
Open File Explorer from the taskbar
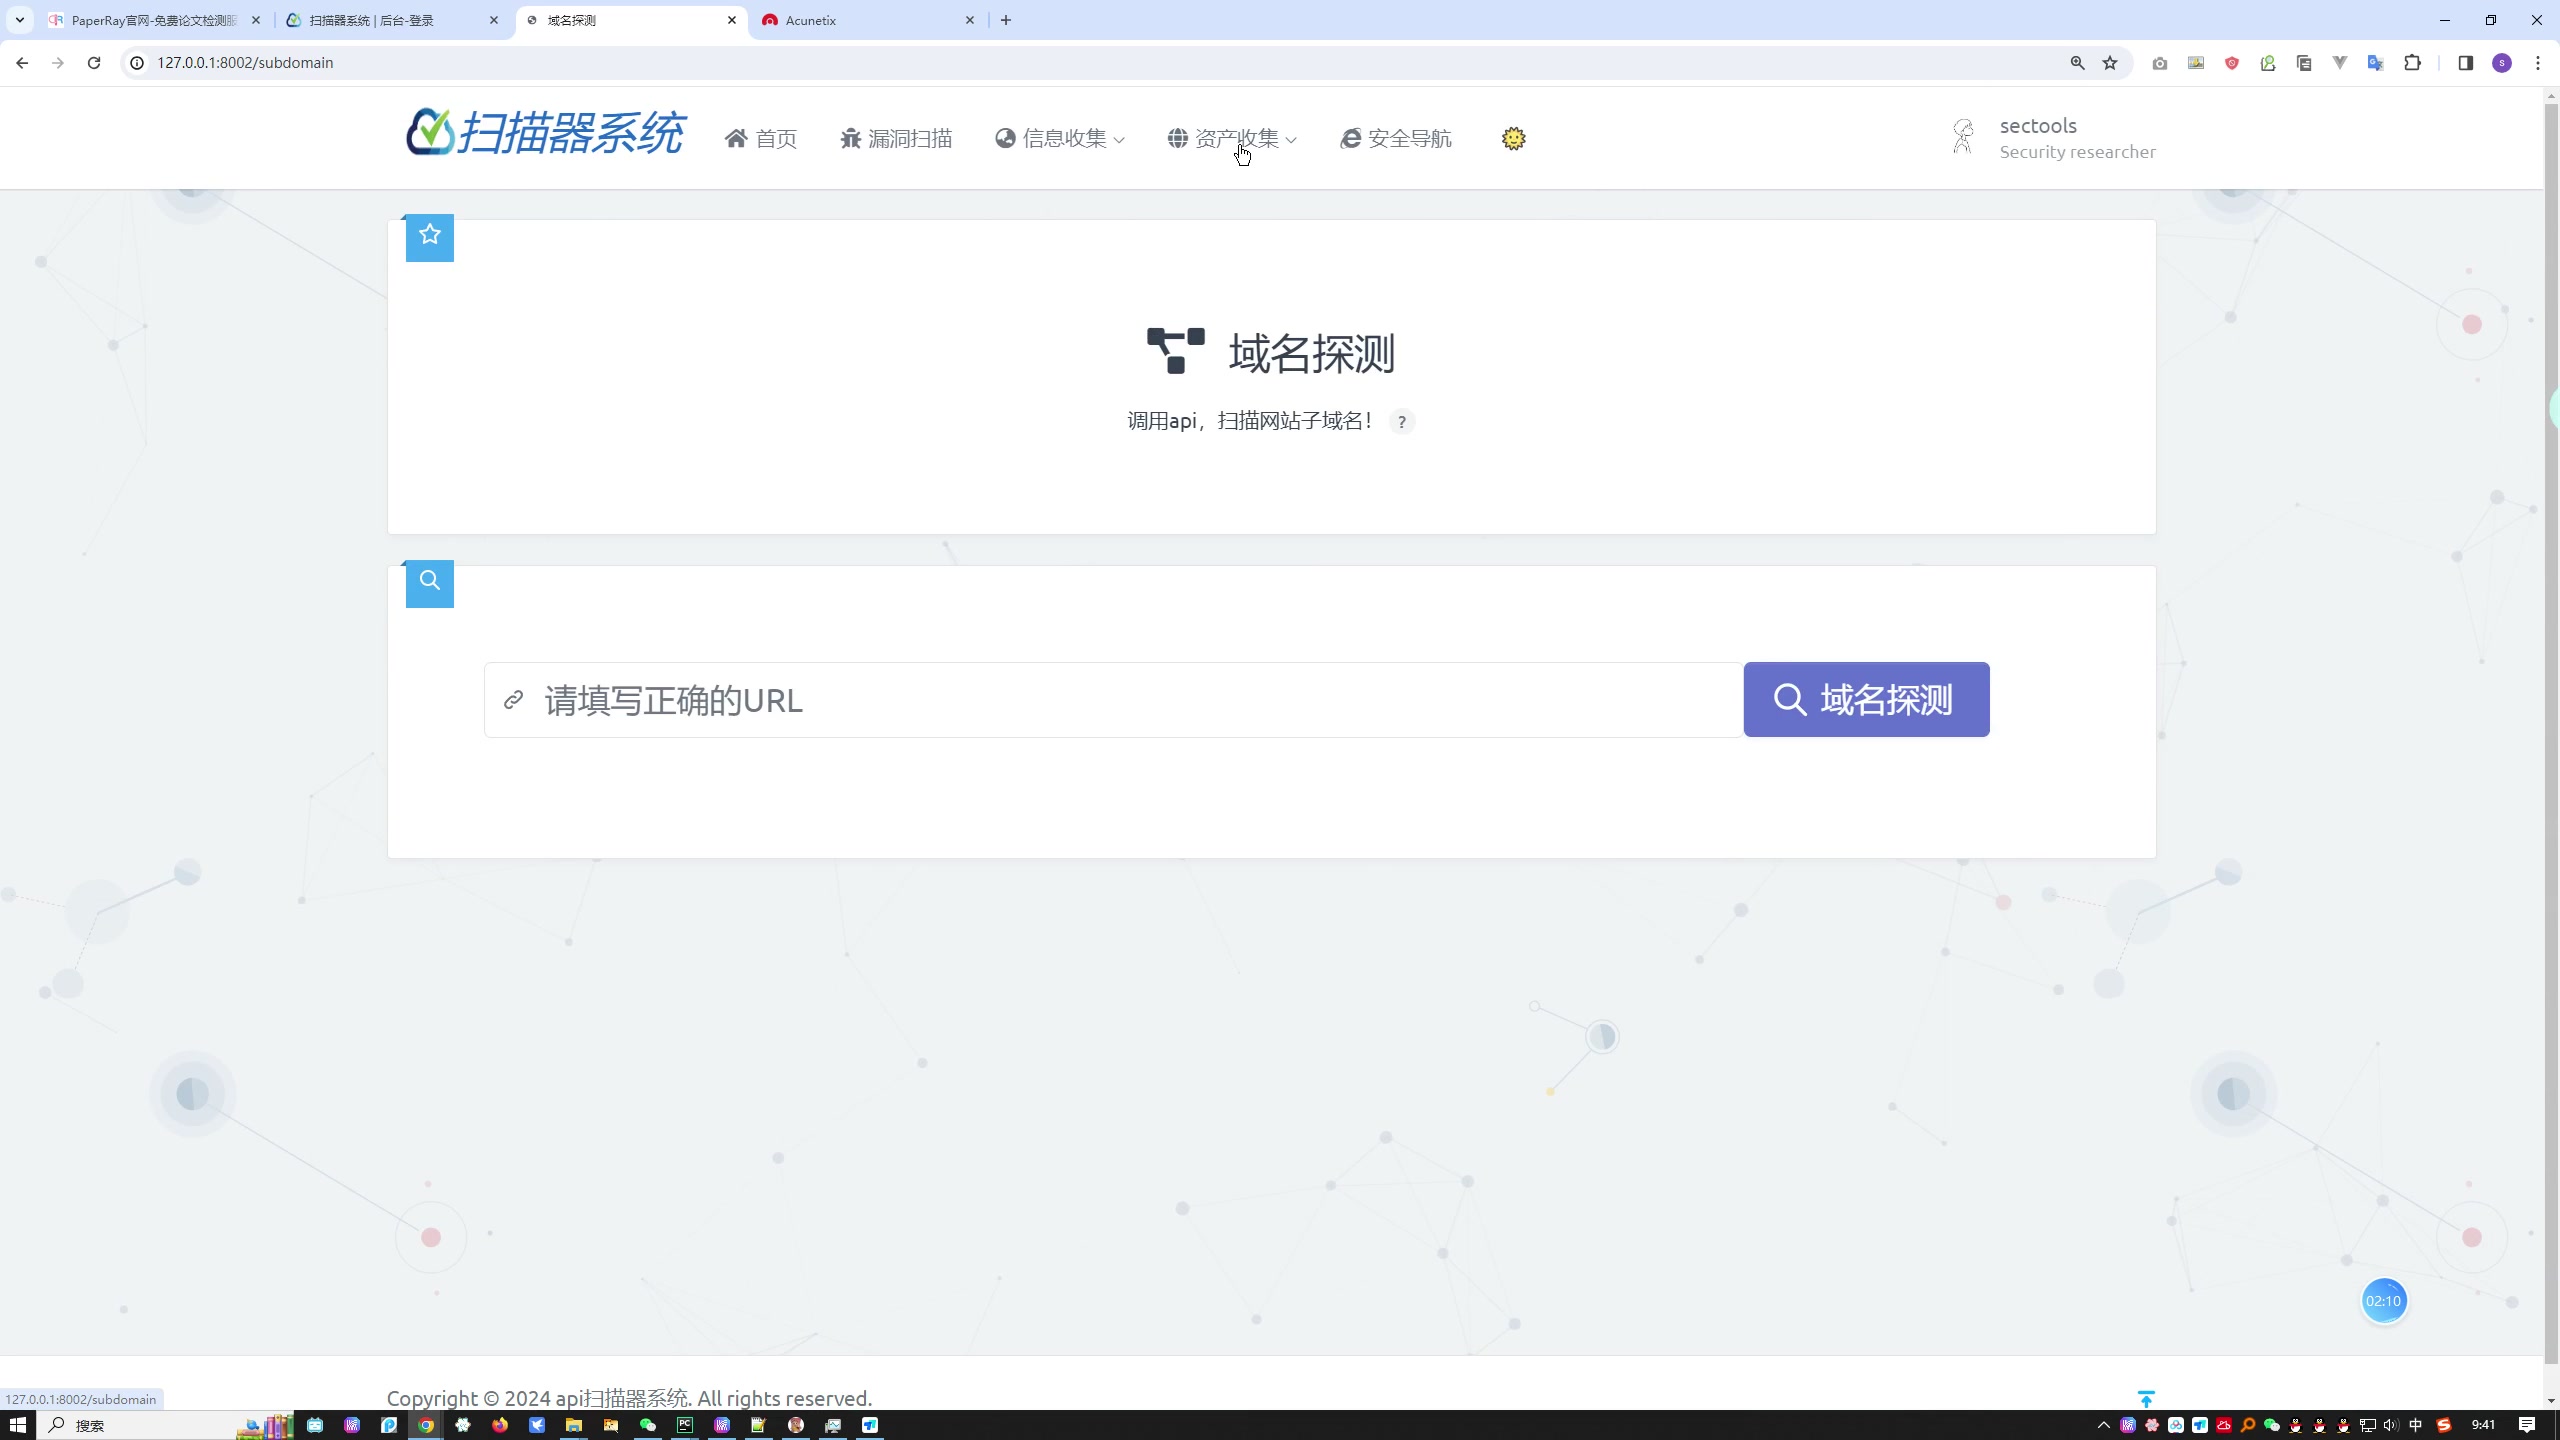(574, 1425)
